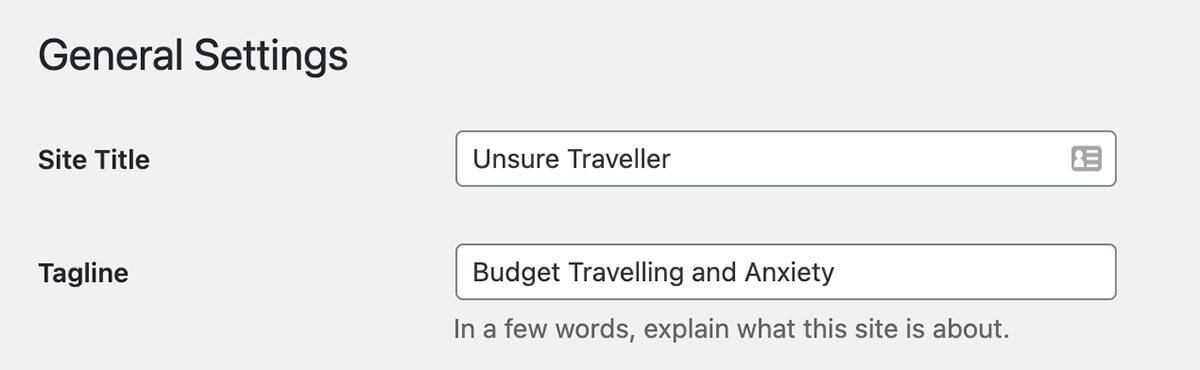Select the General Settings heading

[193, 56]
